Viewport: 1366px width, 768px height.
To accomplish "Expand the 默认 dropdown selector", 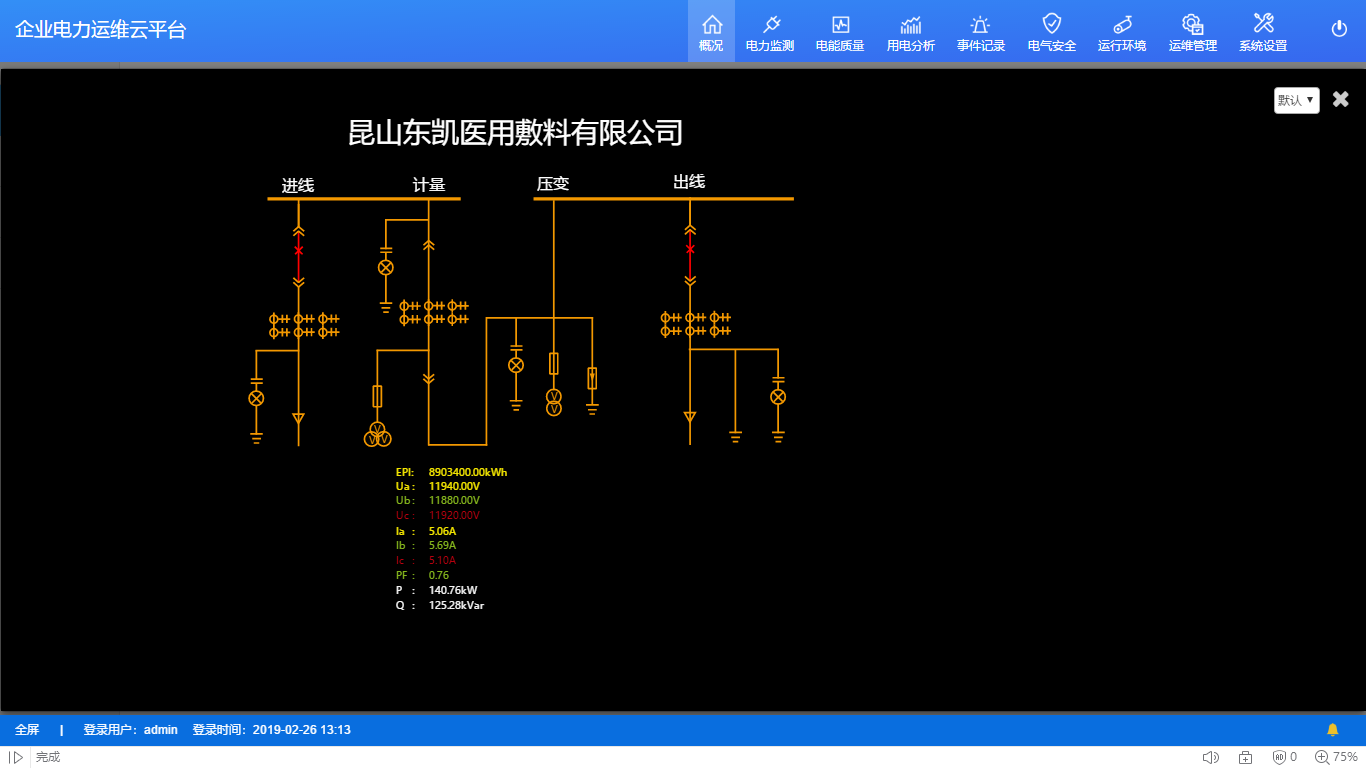I will pyautogui.click(x=1296, y=100).
